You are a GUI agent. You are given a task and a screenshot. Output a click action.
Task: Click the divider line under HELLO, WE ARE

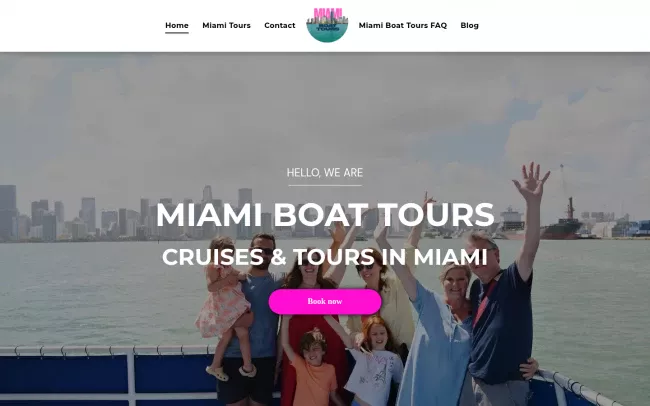(325, 185)
